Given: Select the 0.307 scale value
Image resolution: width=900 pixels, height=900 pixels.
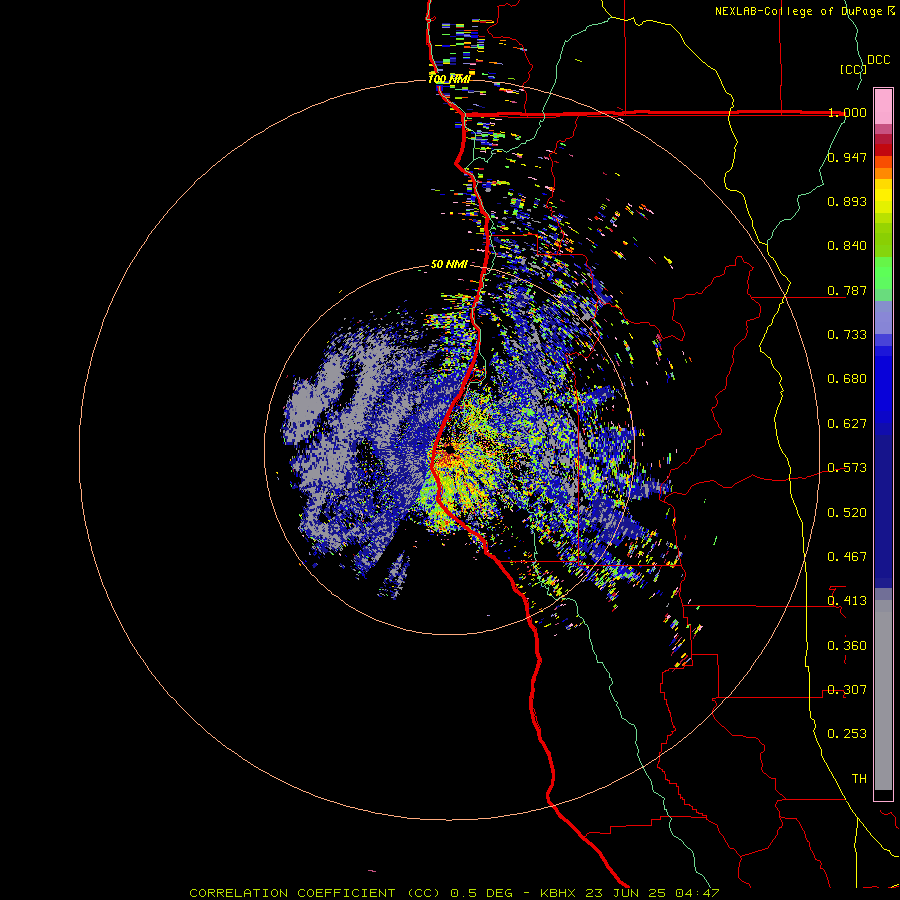Looking at the screenshot, I should 847,690.
